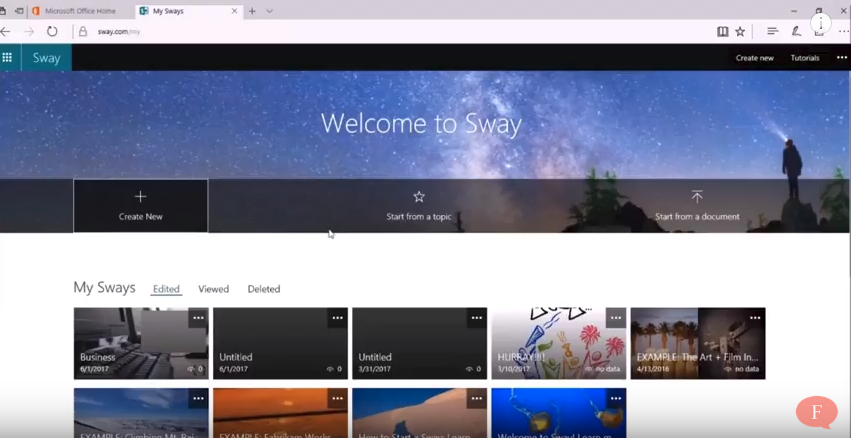Open the Business sway thumbnail
This screenshot has height=438, width=851.
(x=141, y=343)
